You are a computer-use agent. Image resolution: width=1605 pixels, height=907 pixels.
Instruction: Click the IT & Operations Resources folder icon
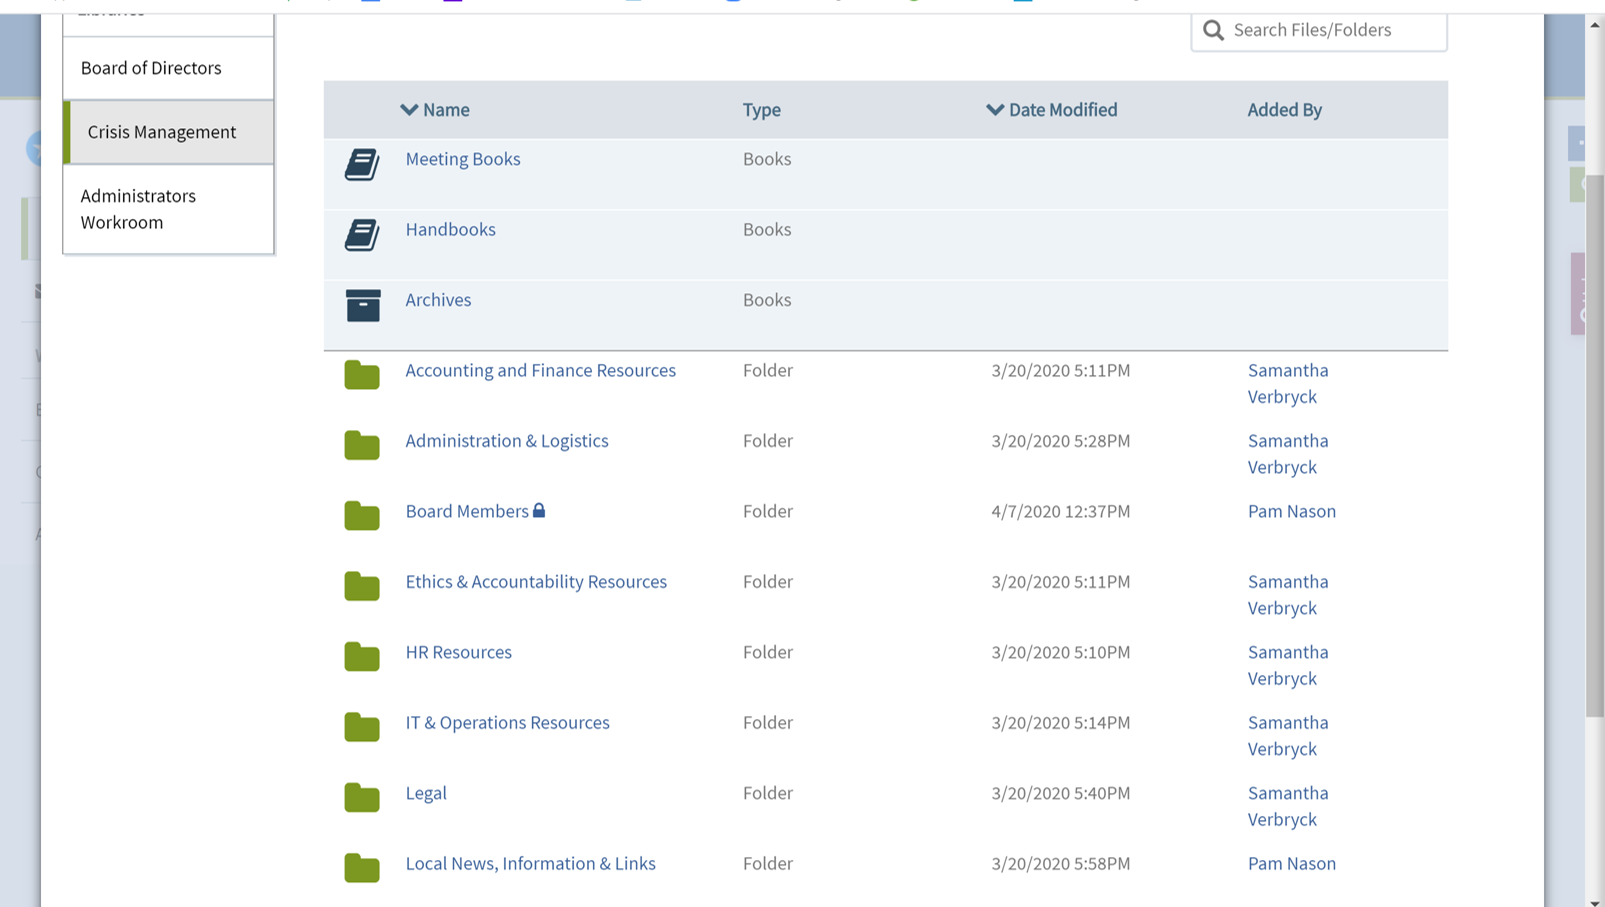[362, 727]
